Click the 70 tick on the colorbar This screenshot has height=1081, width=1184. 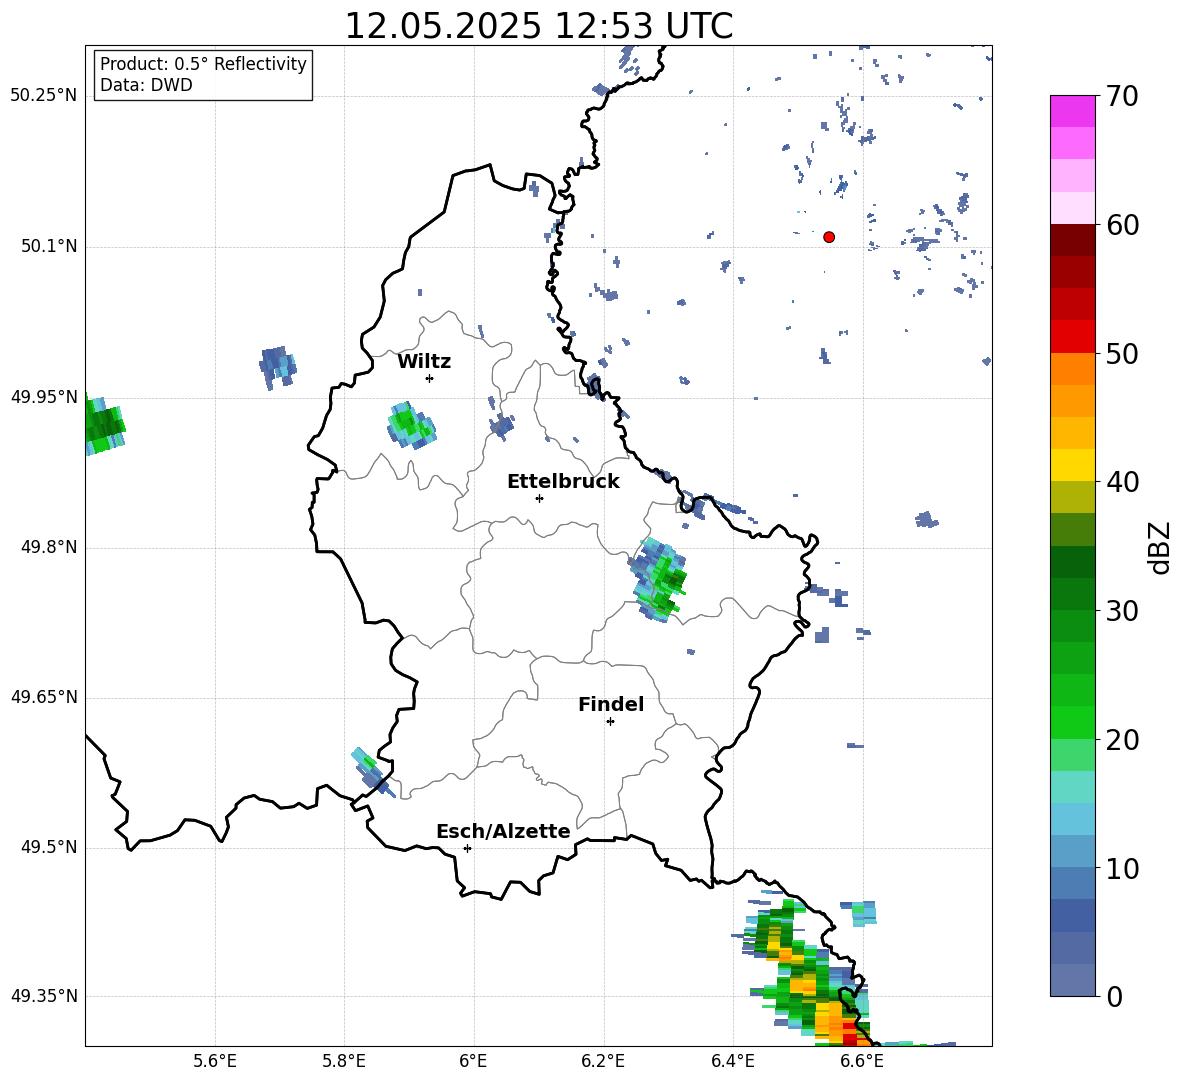point(1122,96)
